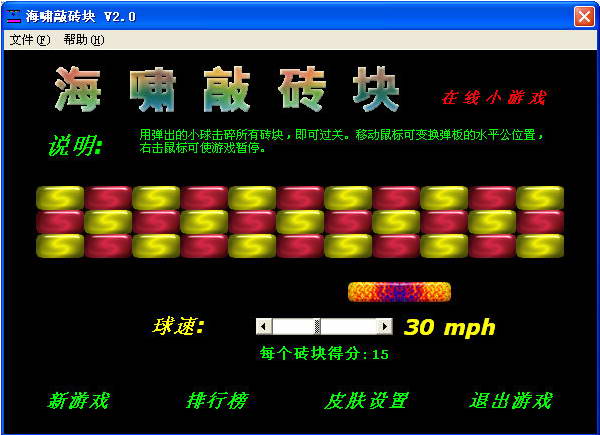Exit via the 退出游戏 button
Screen dimensions: 600x435
pyautogui.click(x=511, y=401)
